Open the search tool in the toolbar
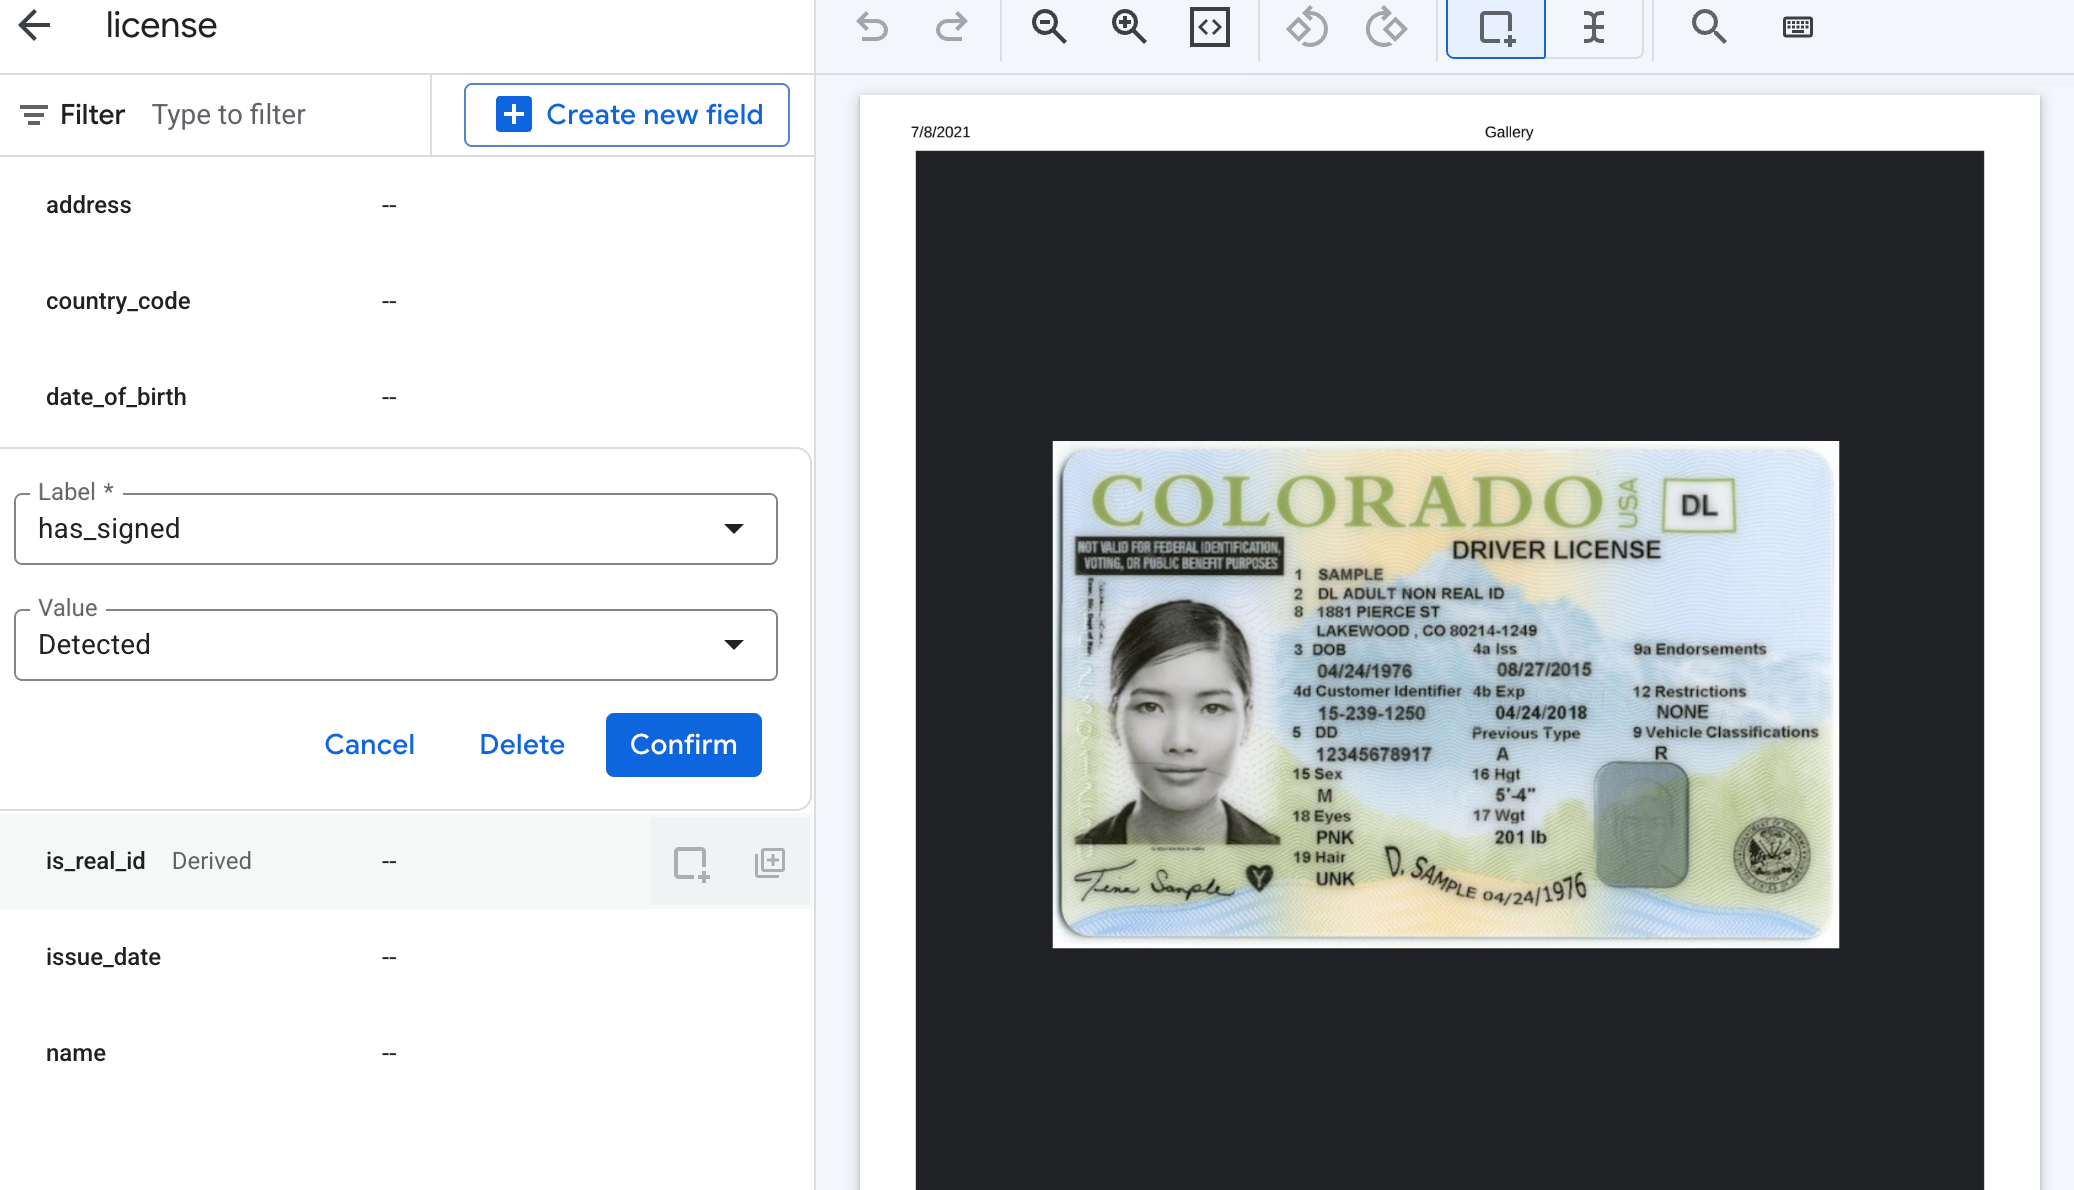This screenshot has height=1190, width=2074. pos(1708,27)
